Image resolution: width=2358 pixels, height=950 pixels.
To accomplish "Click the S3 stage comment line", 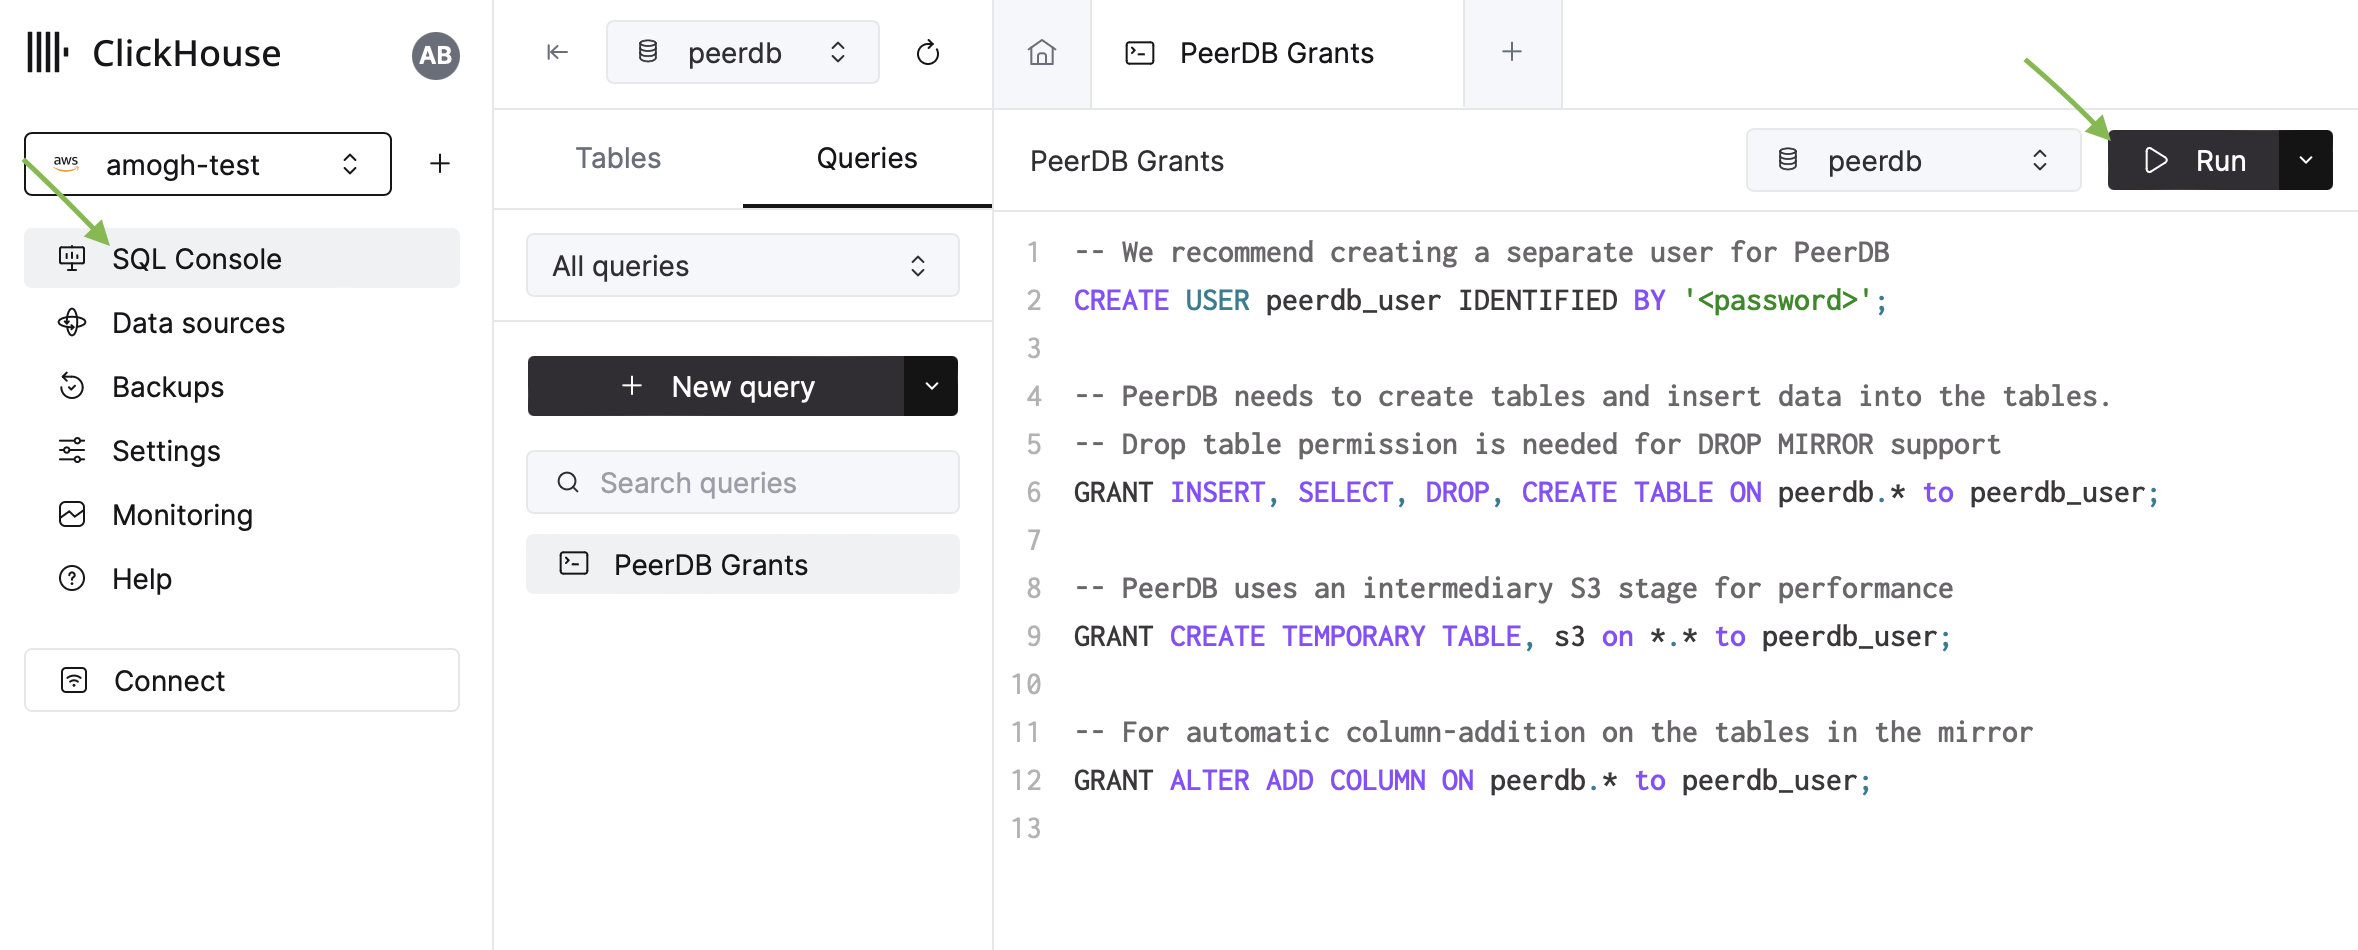I will pyautogui.click(x=1514, y=588).
